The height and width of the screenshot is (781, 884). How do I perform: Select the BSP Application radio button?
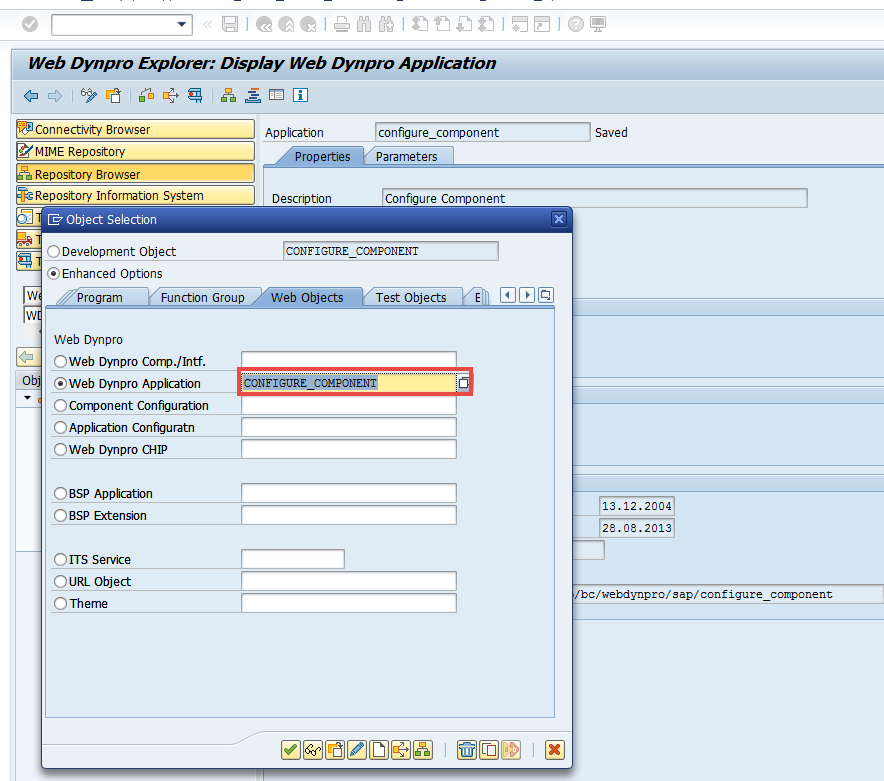(60, 493)
